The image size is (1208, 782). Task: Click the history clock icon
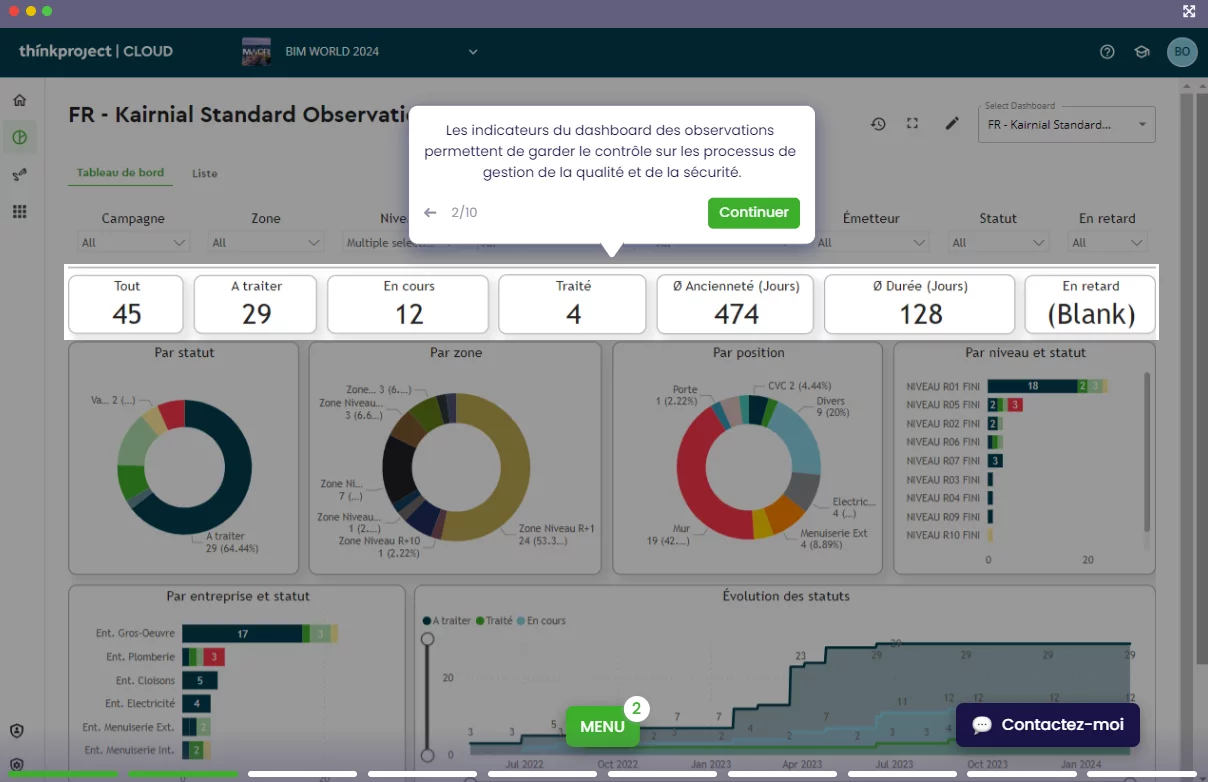pos(878,124)
